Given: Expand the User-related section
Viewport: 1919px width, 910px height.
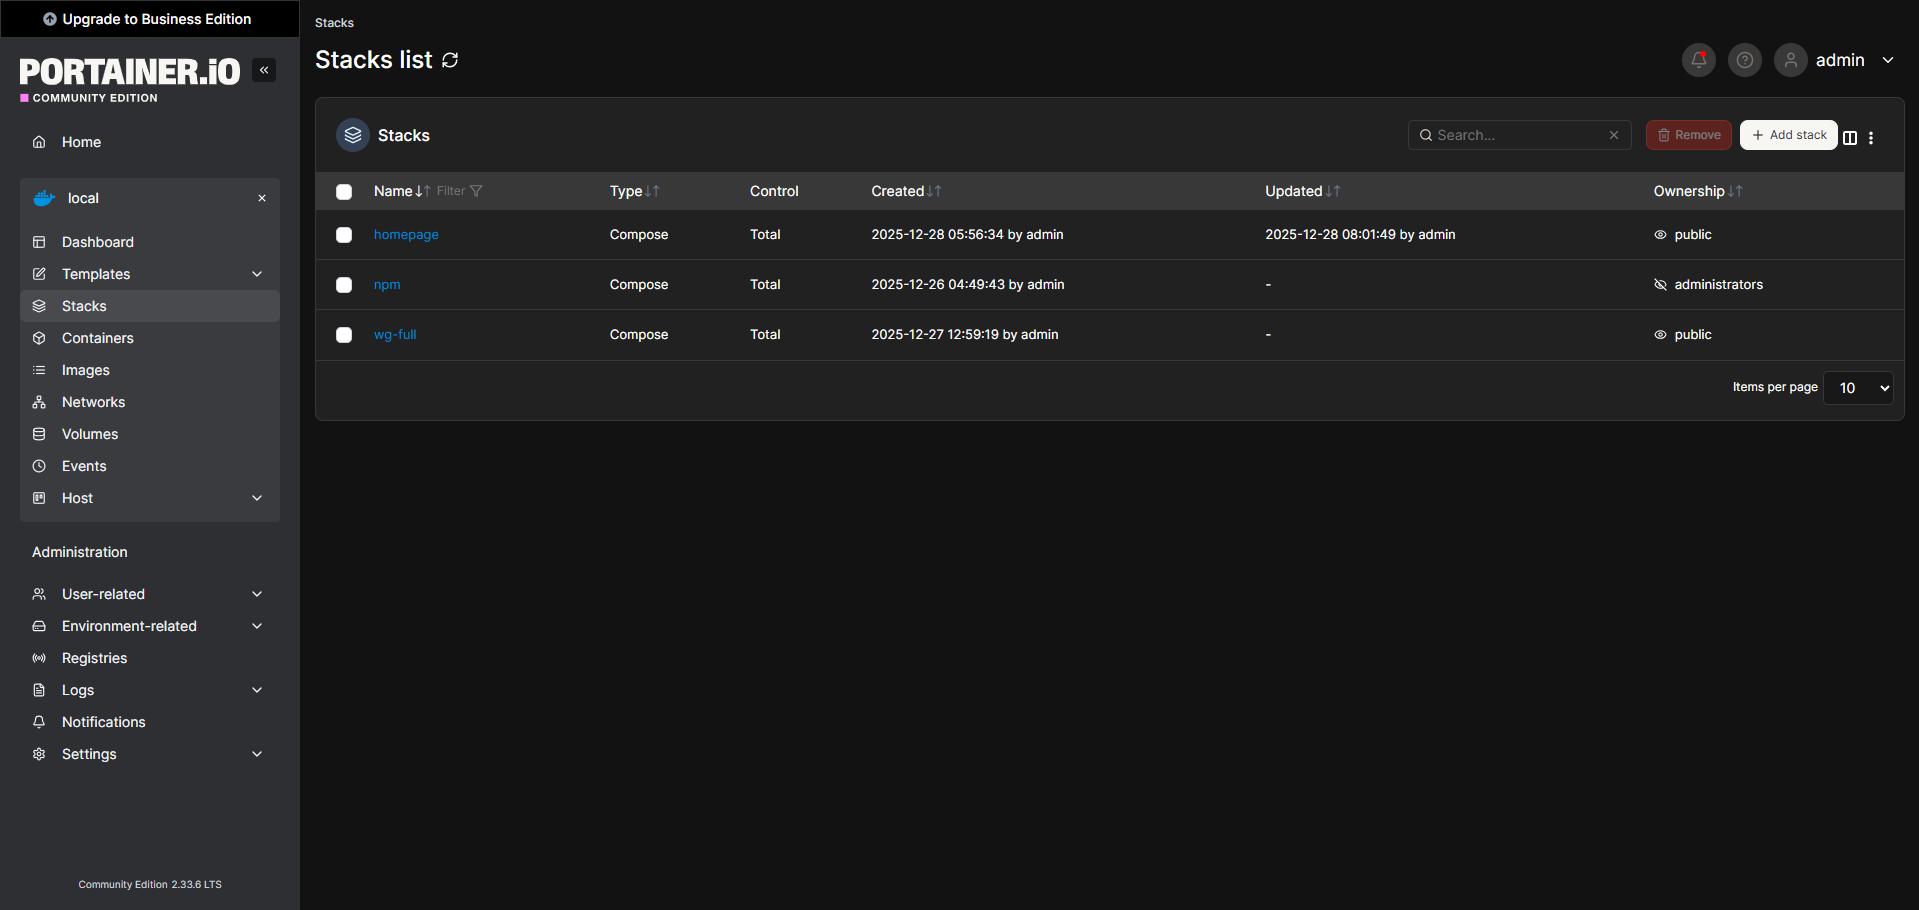Looking at the screenshot, I should (x=150, y=594).
